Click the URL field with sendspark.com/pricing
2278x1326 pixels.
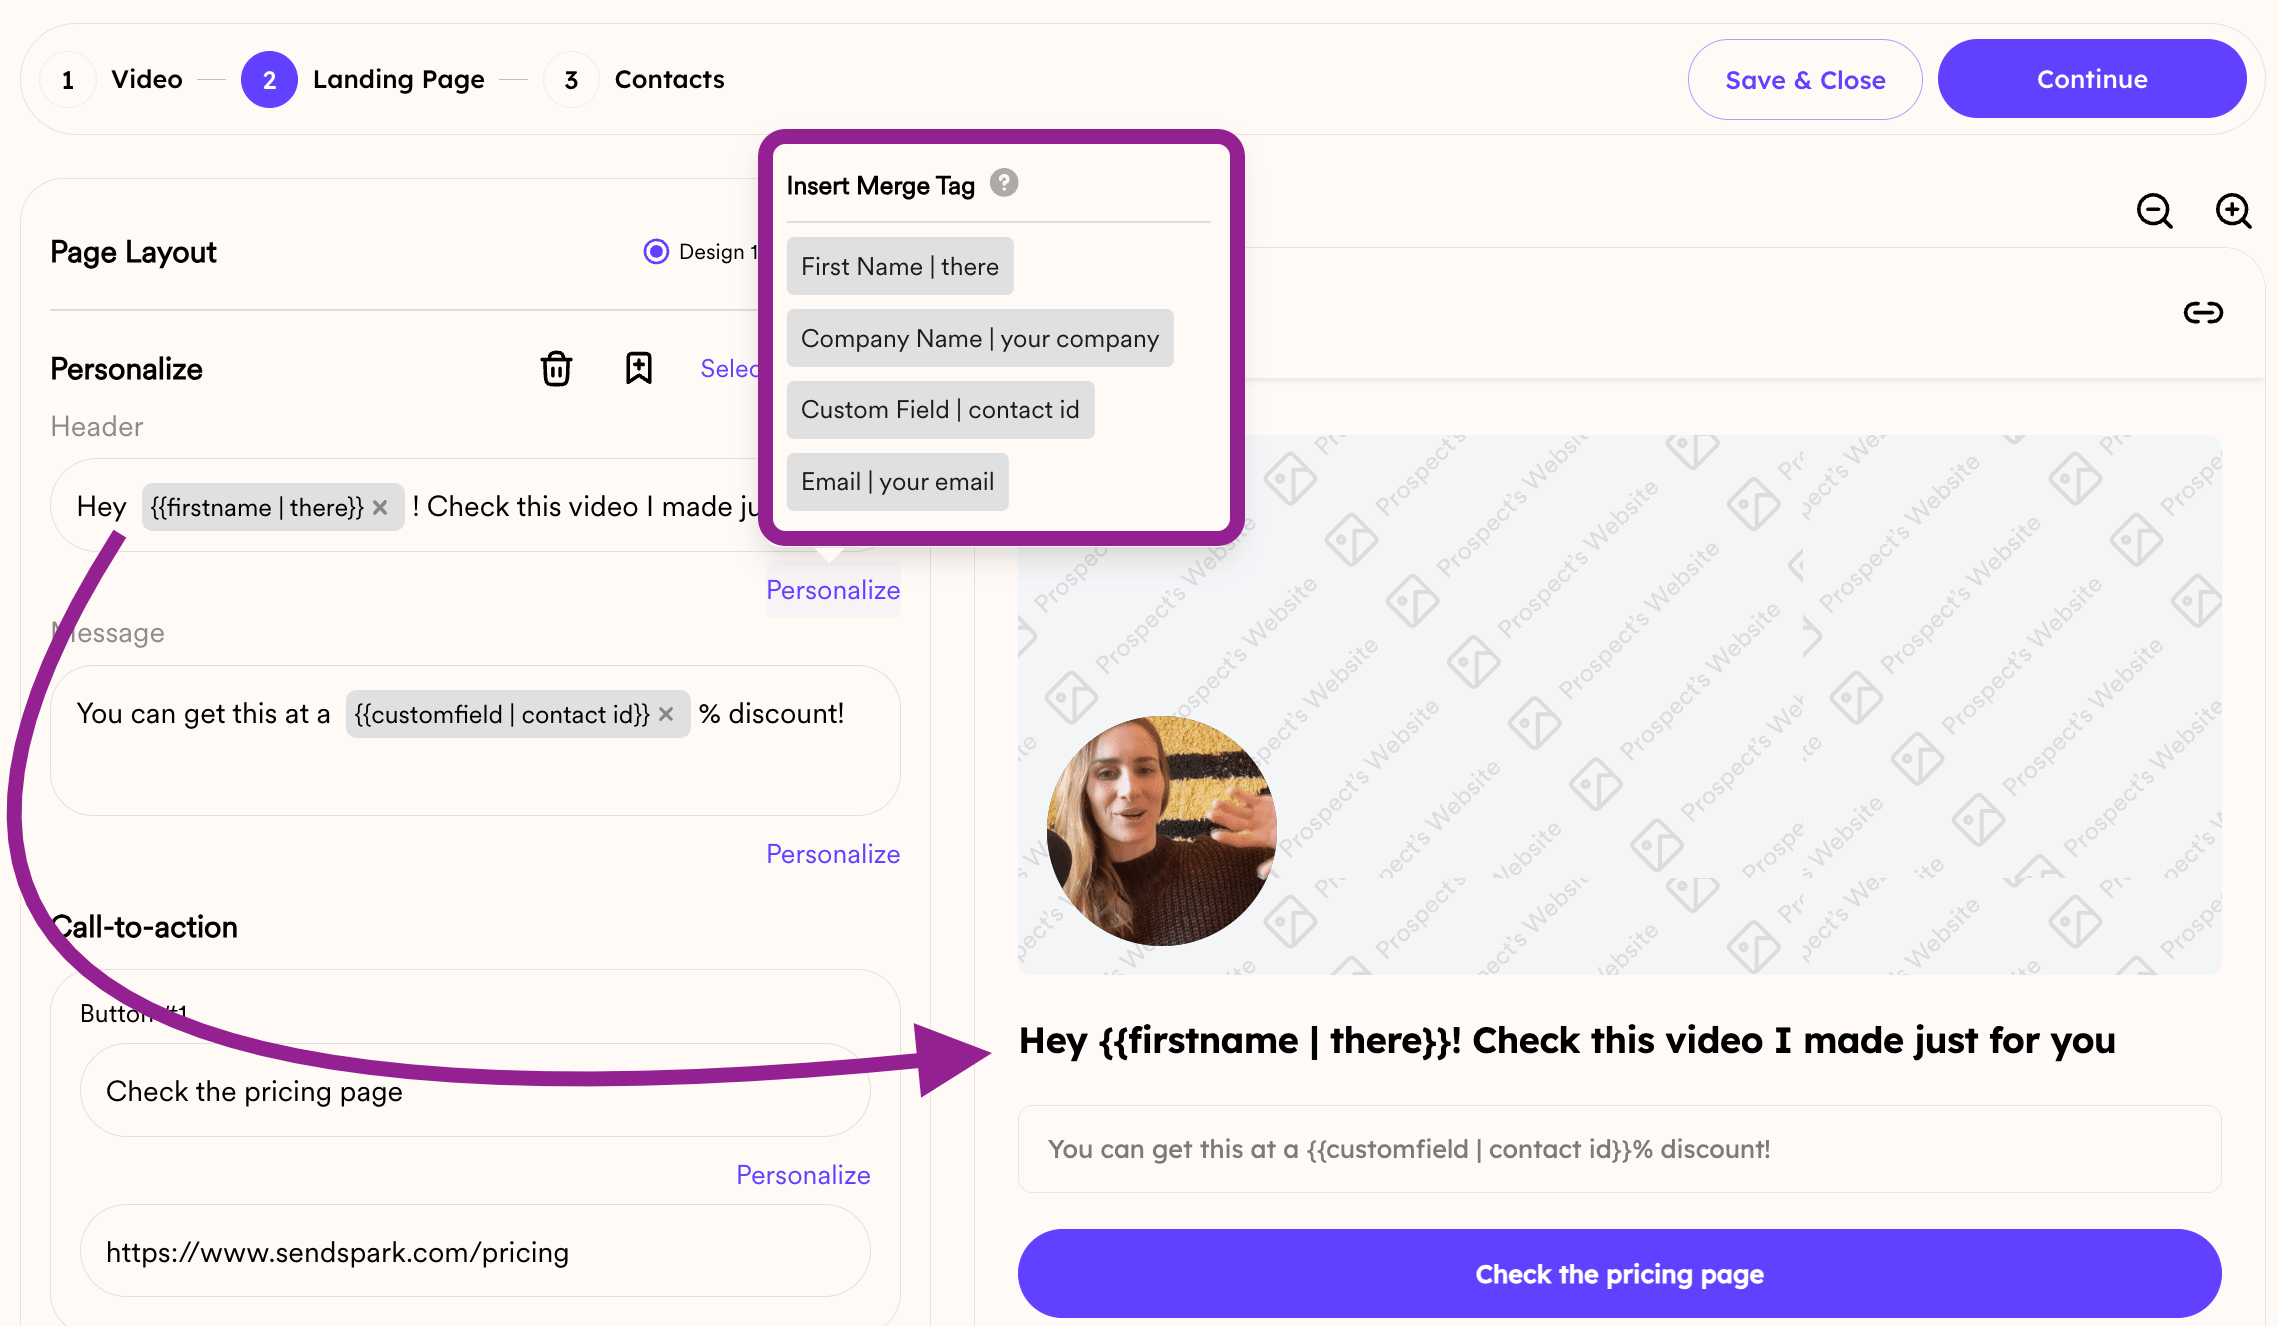pyautogui.click(x=475, y=1251)
